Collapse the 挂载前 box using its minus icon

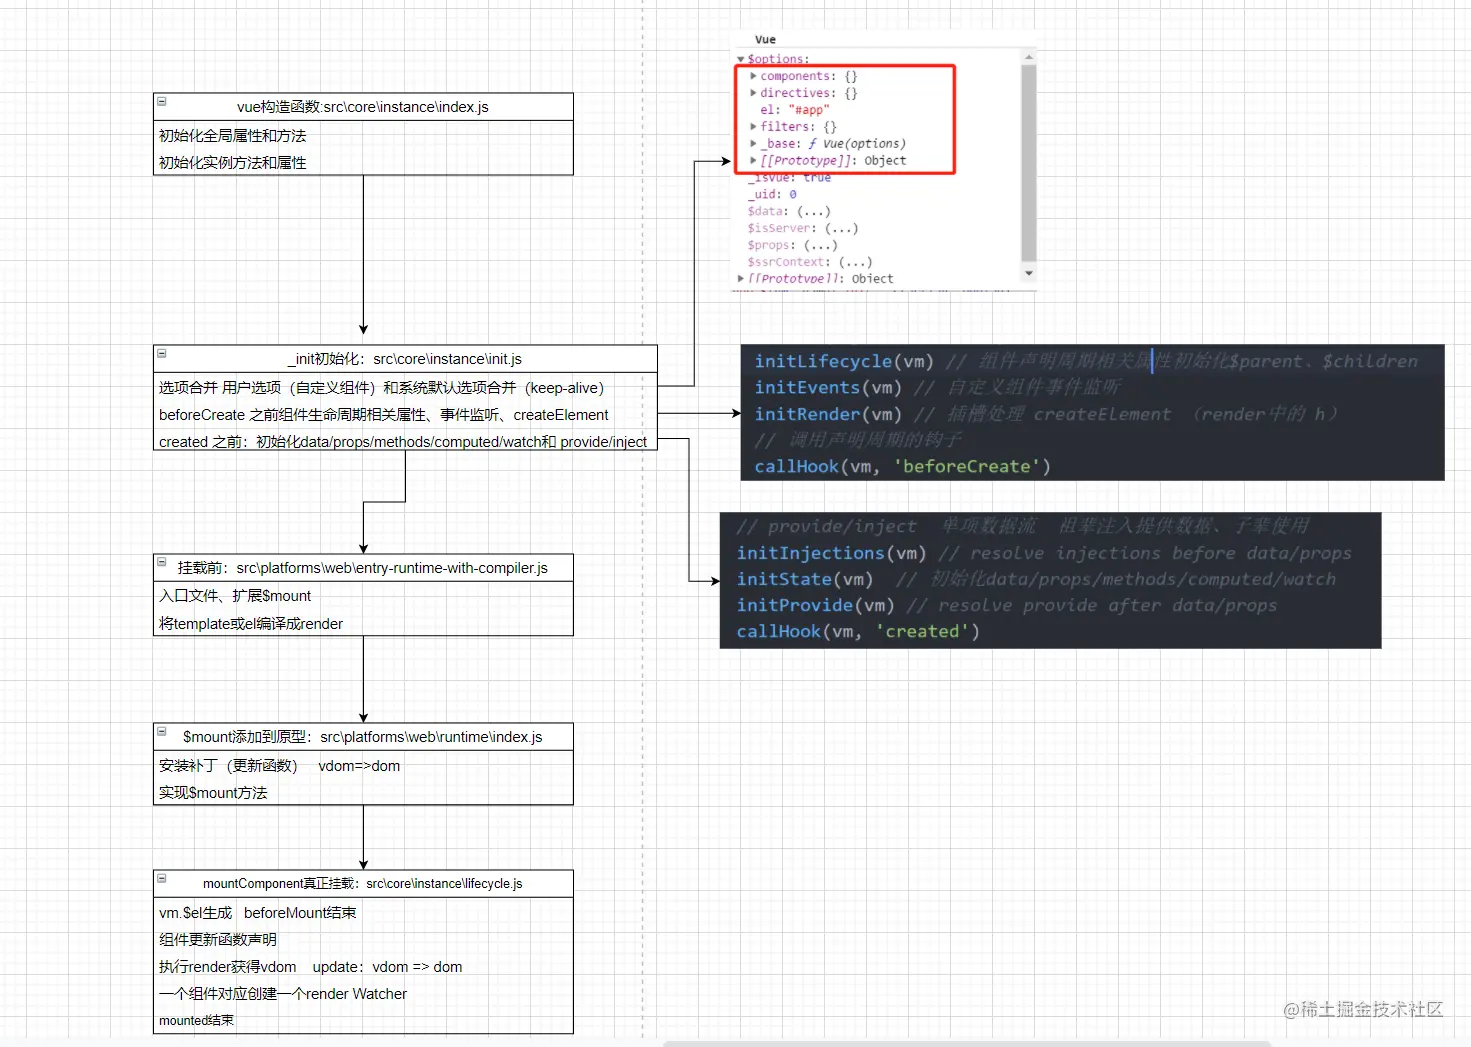tap(161, 562)
